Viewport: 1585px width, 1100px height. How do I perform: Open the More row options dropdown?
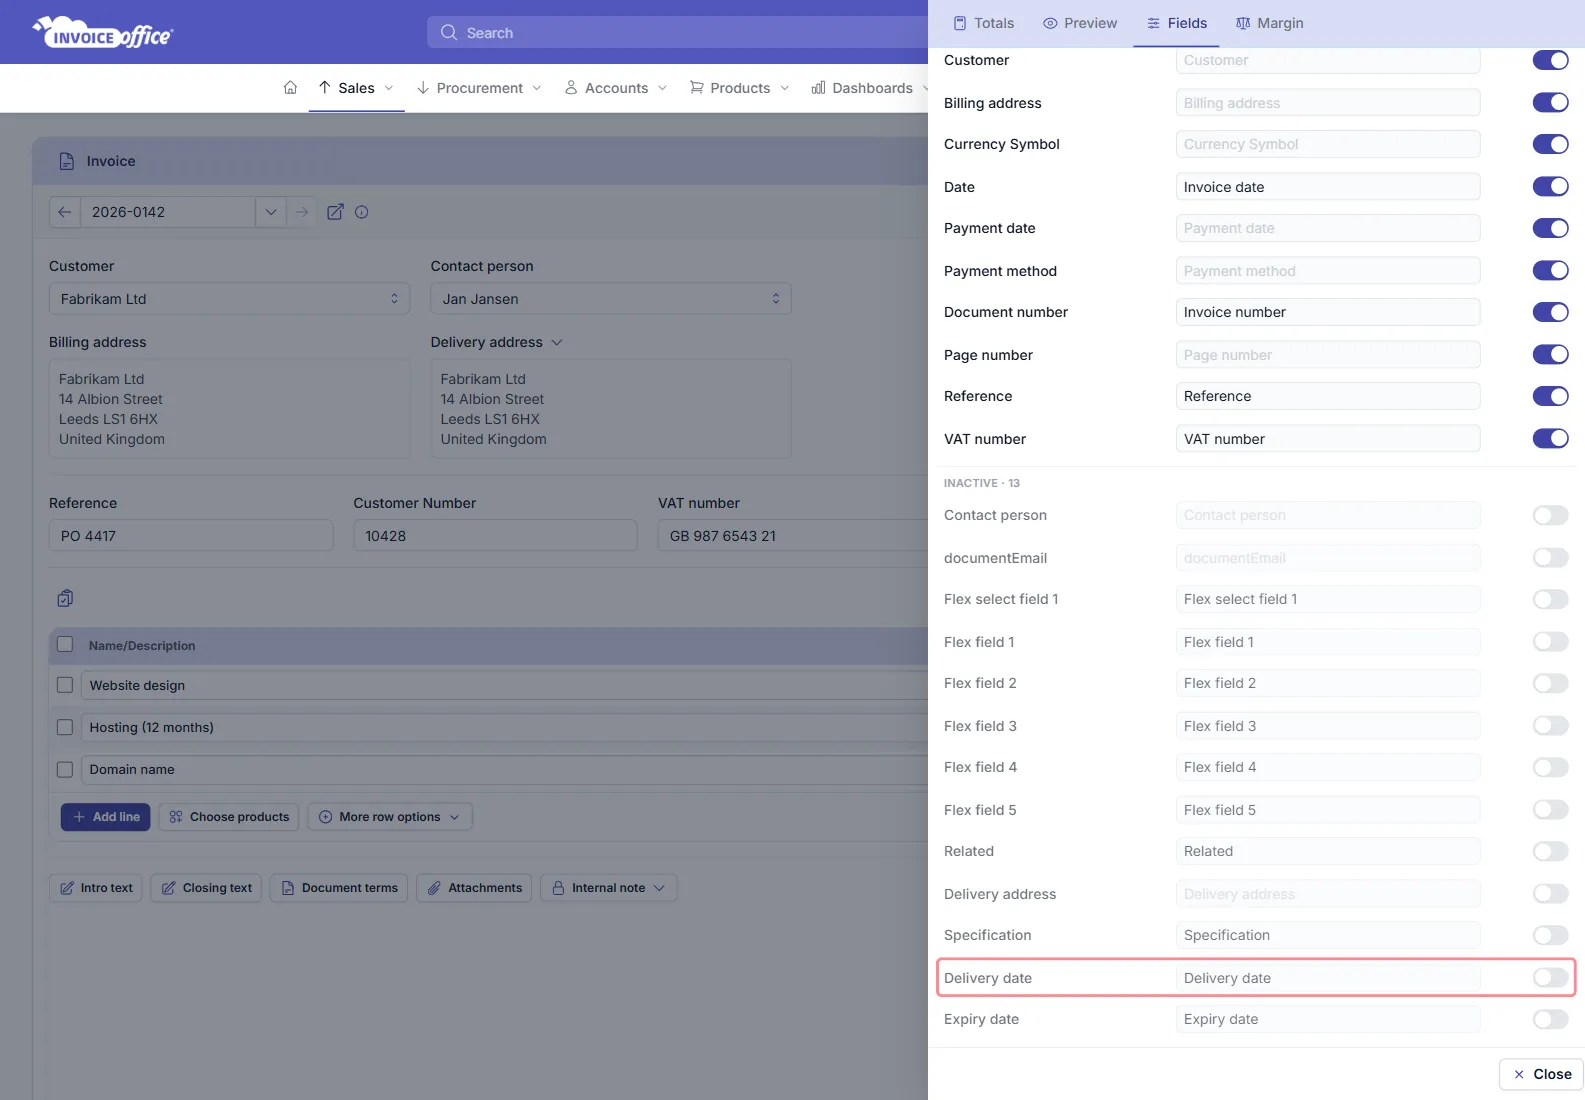tap(390, 817)
